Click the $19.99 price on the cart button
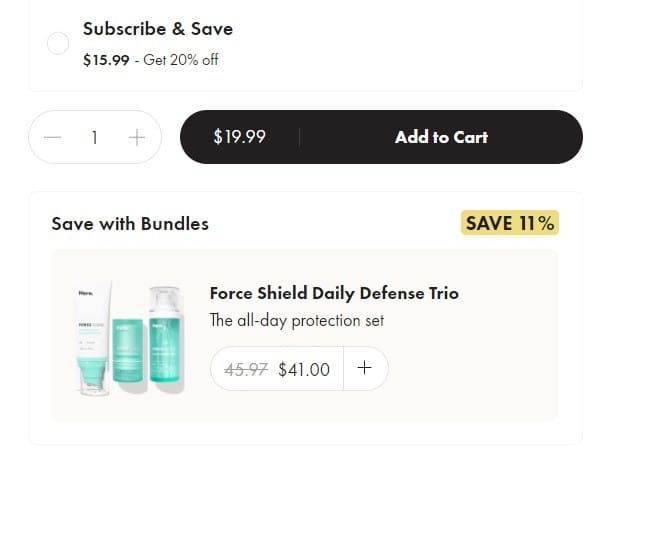Image resolution: width=672 pixels, height=560 pixels. click(239, 137)
